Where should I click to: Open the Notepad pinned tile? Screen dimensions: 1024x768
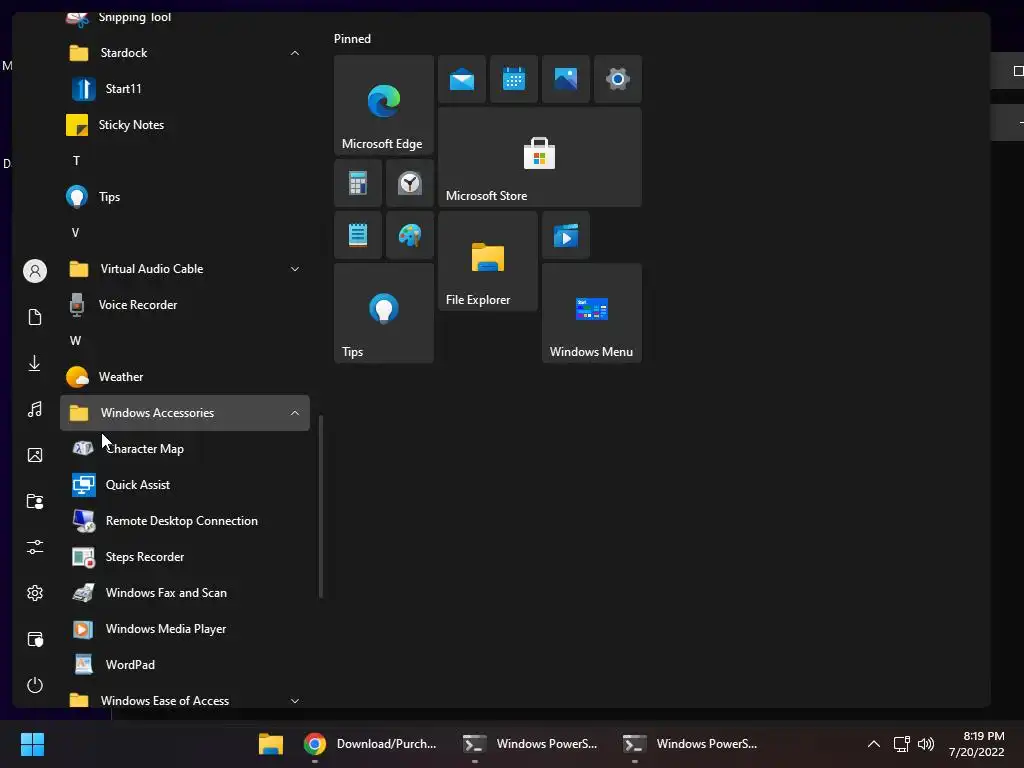pos(358,235)
